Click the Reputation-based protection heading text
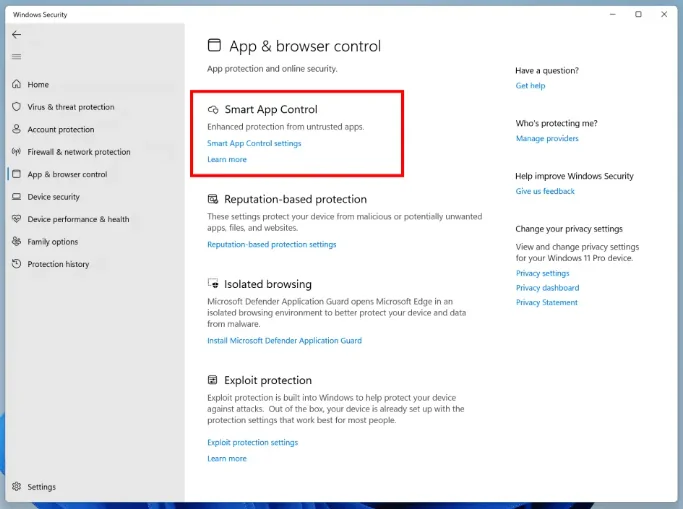Viewport: 683px width, 509px height. click(295, 199)
